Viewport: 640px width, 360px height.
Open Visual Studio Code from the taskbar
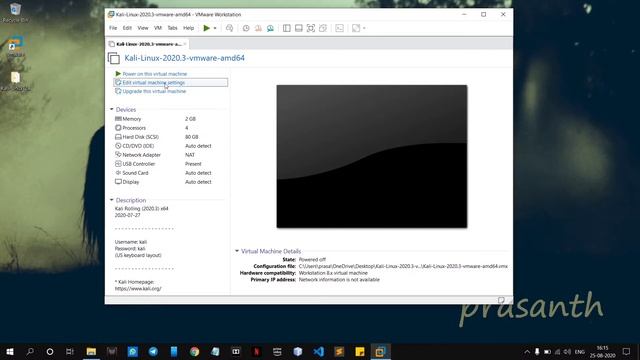[x=318, y=351]
